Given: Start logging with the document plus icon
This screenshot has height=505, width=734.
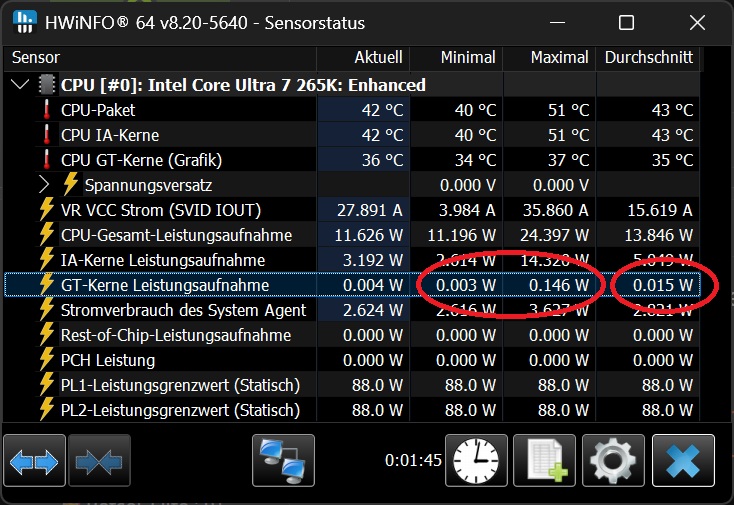Looking at the screenshot, I should 544,461.
